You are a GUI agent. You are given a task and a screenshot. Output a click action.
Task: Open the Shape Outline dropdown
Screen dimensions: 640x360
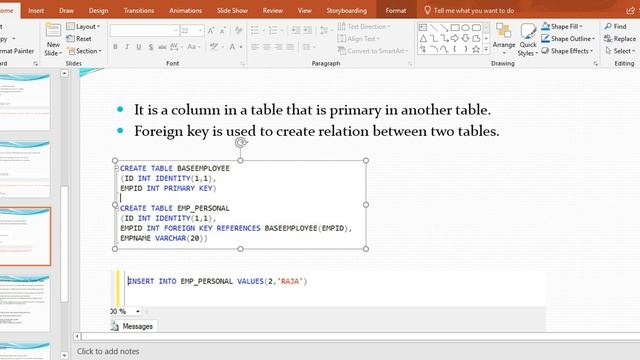tap(568, 39)
